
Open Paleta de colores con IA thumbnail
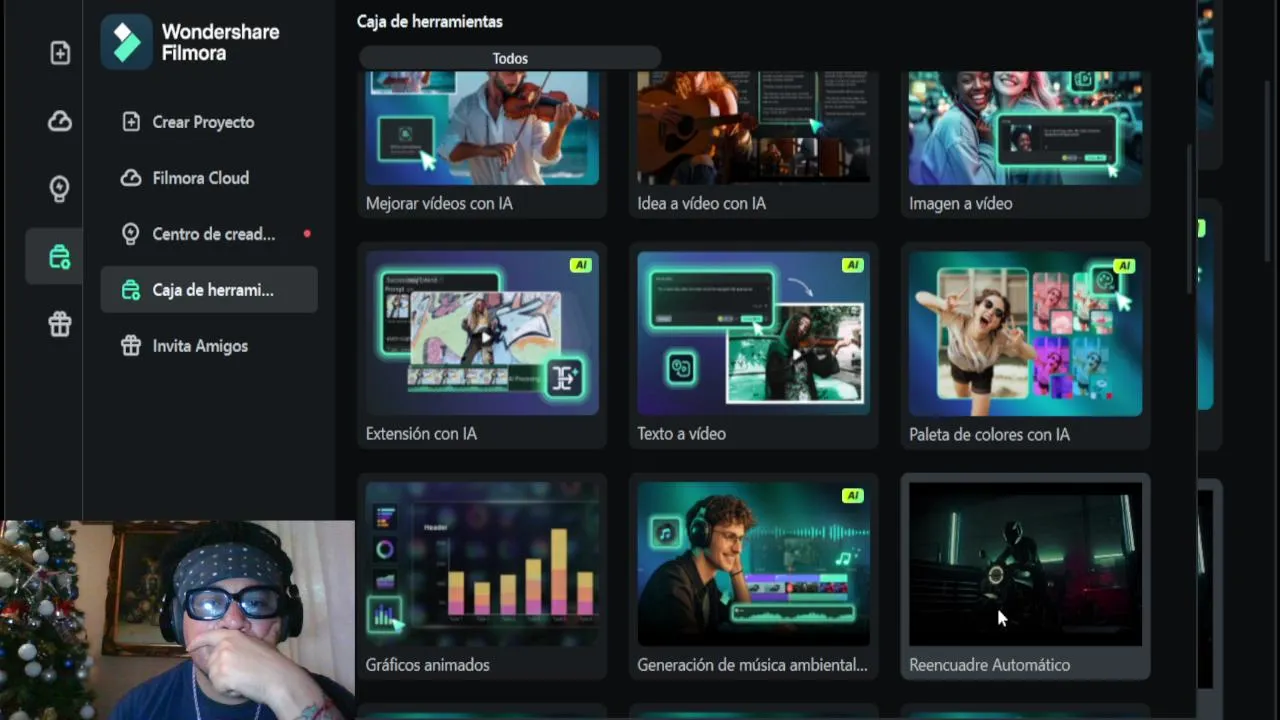[x=1025, y=333]
